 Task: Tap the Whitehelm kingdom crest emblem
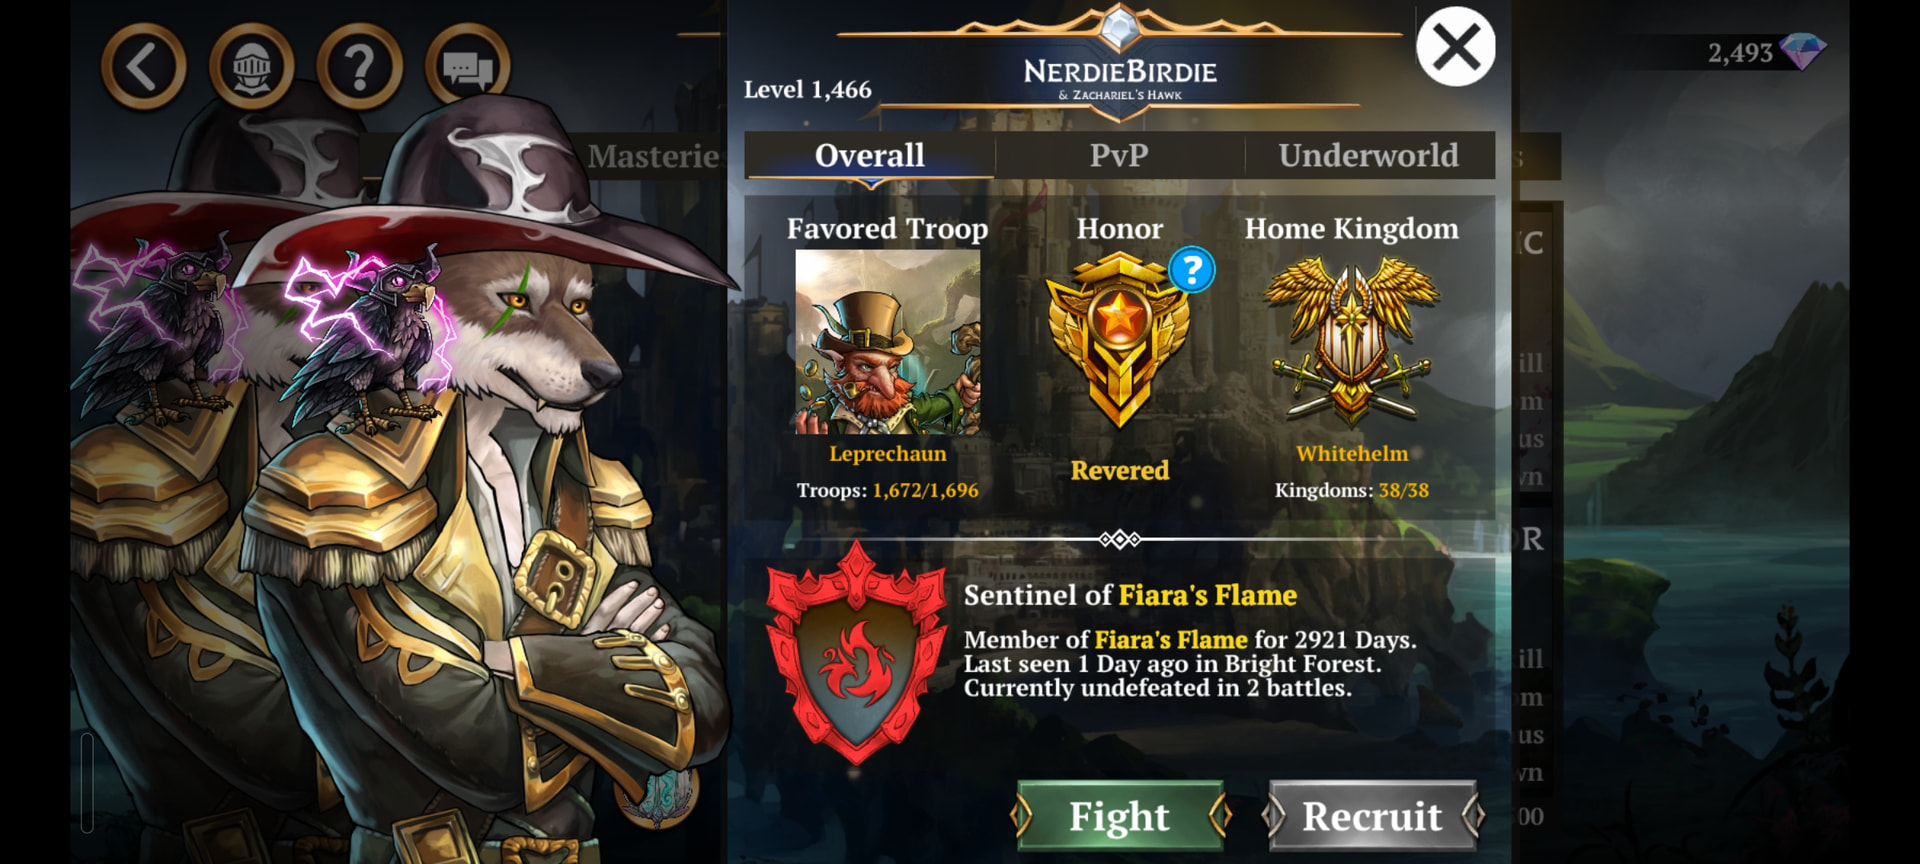tap(1352, 341)
